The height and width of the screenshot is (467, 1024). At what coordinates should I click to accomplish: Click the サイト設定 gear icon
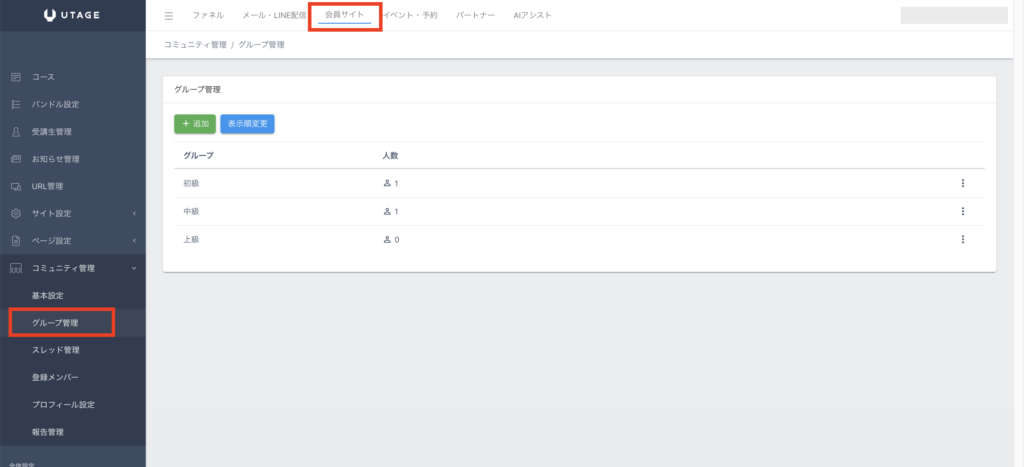coord(16,214)
